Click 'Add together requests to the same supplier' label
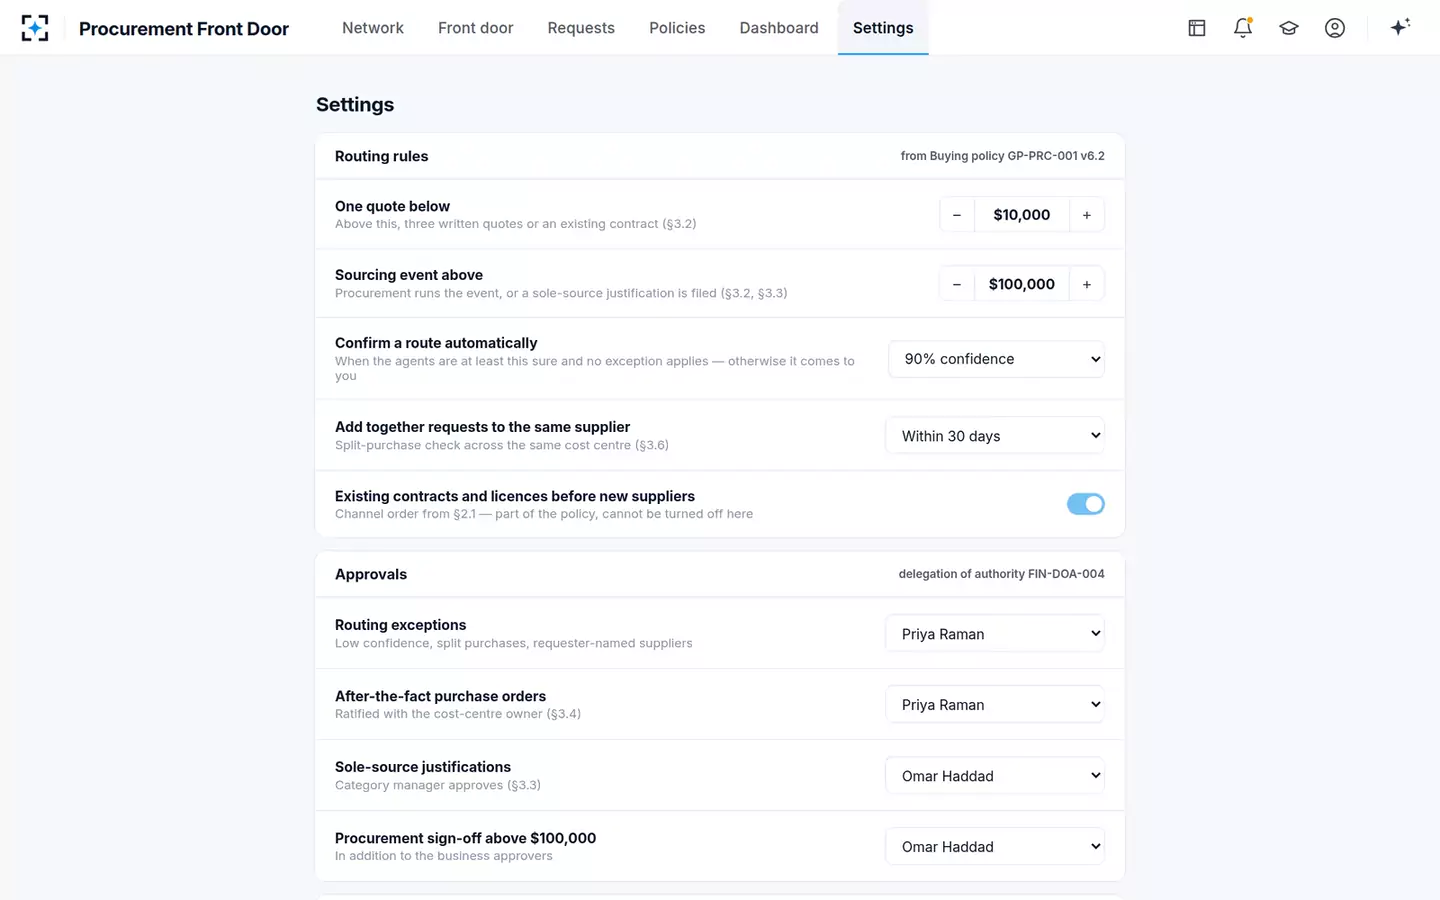The width and height of the screenshot is (1440, 900). click(x=482, y=427)
